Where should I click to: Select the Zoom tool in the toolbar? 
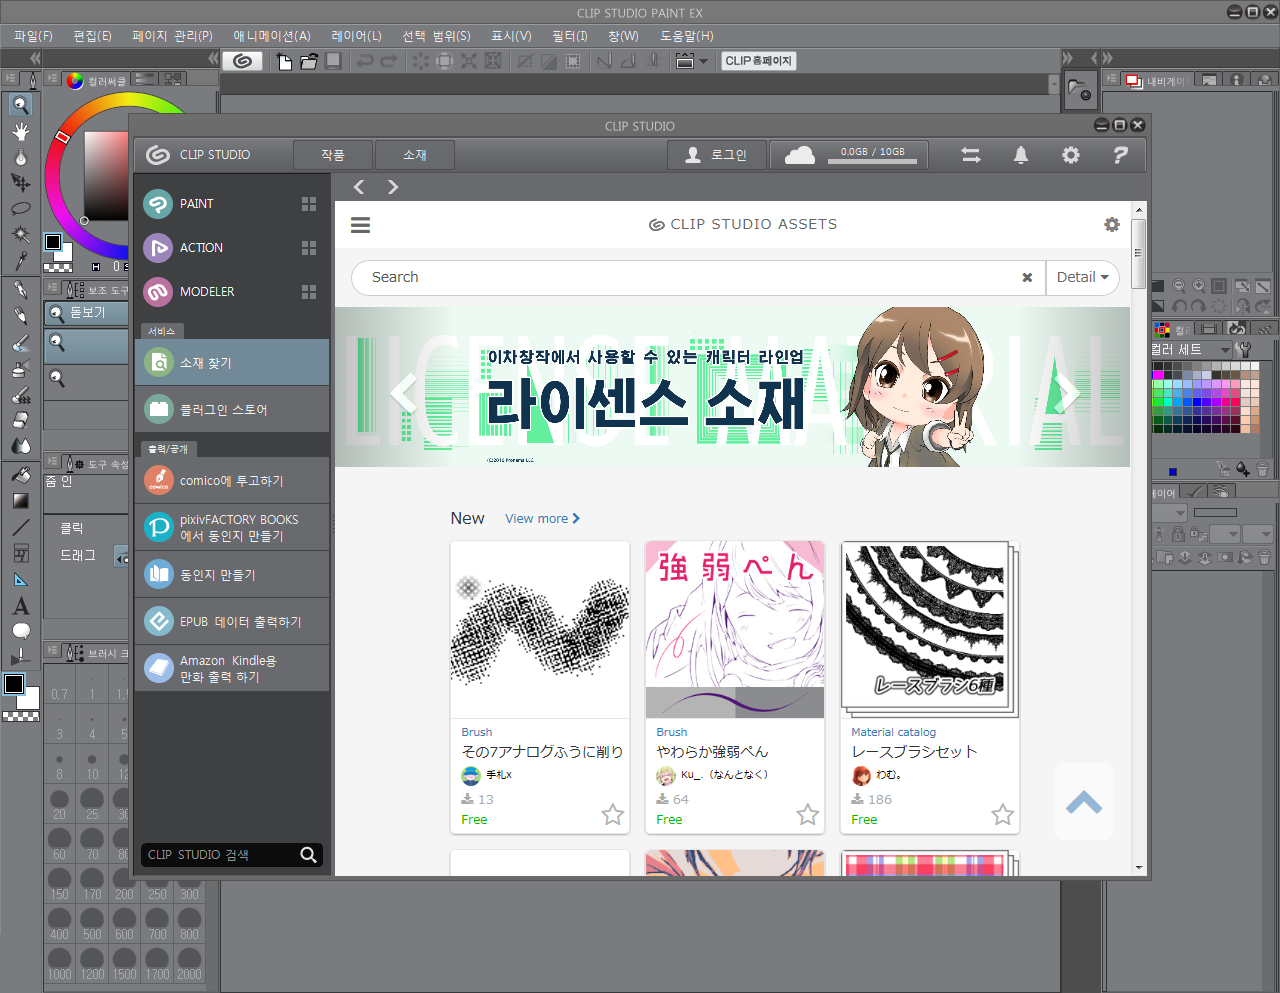pos(20,104)
